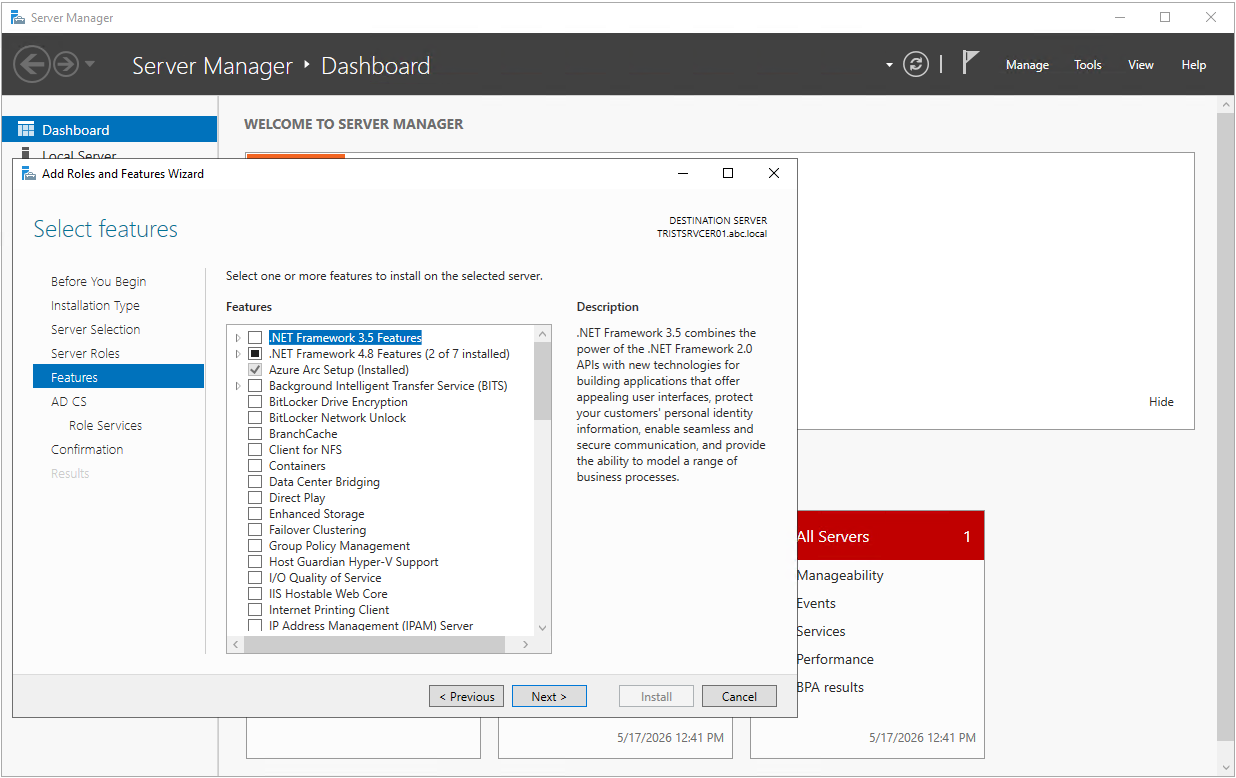Check Client for NFS checkbox
1236x778 pixels.
[255, 450]
